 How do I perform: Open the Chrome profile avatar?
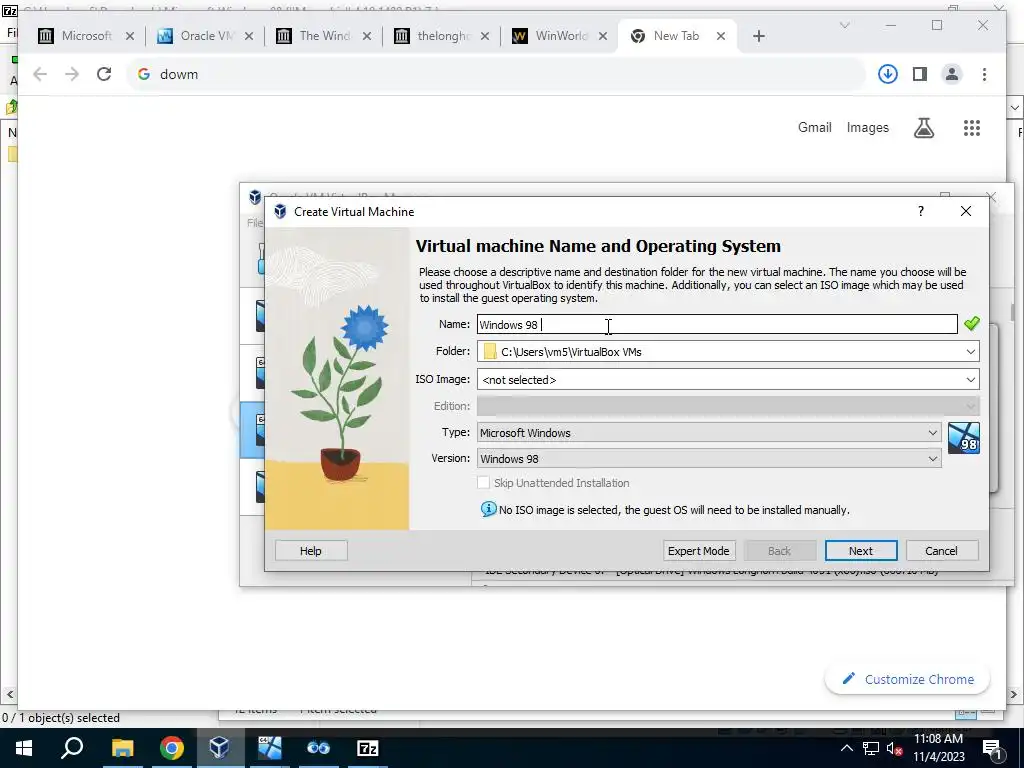pyautogui.click(x=952, y=74)
